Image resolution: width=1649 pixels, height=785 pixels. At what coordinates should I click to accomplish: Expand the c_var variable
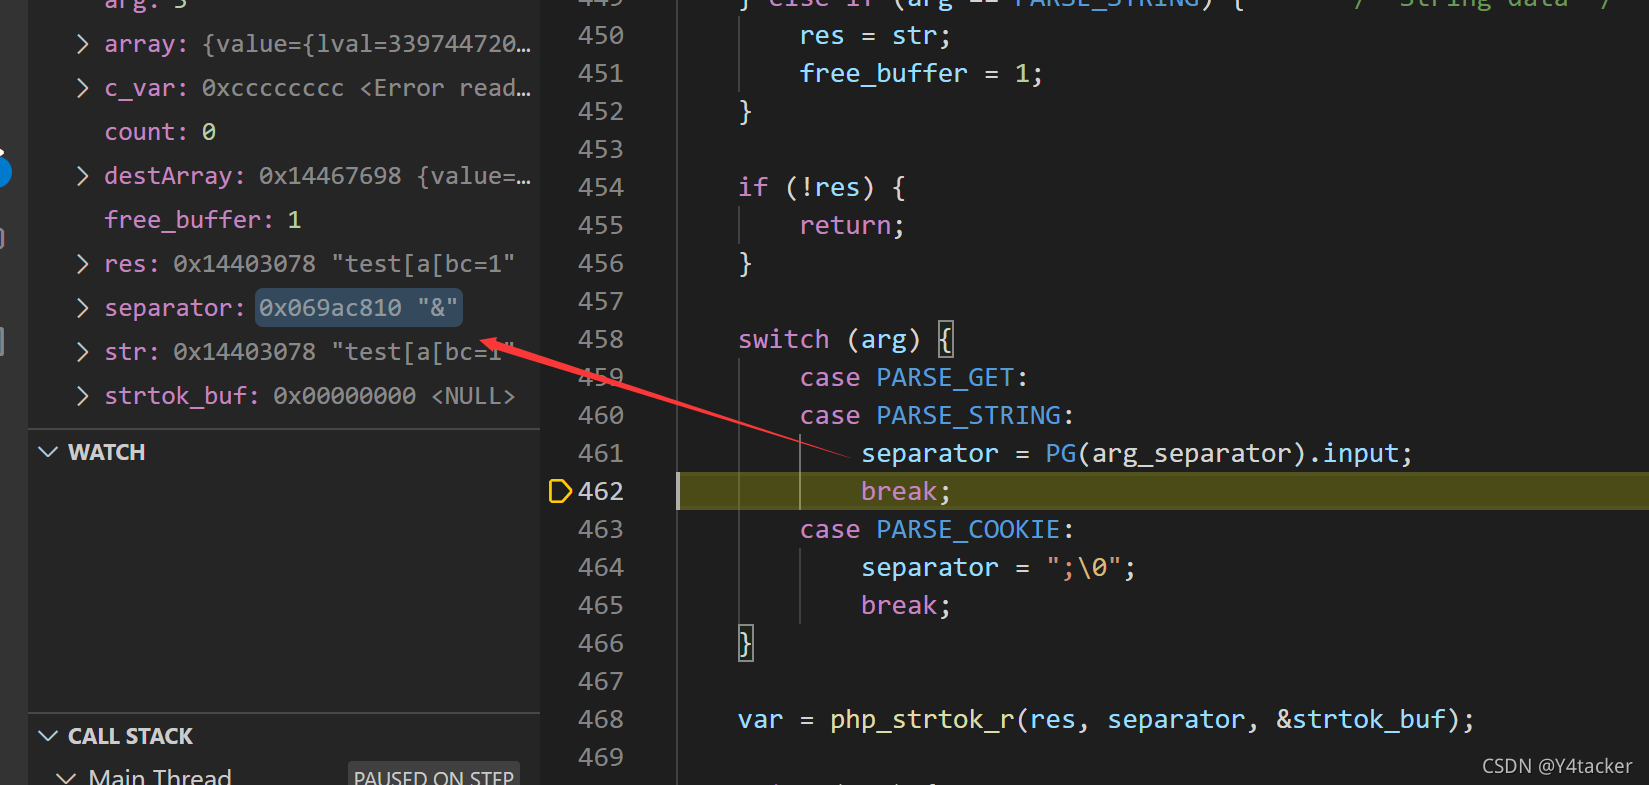(83, 88)
